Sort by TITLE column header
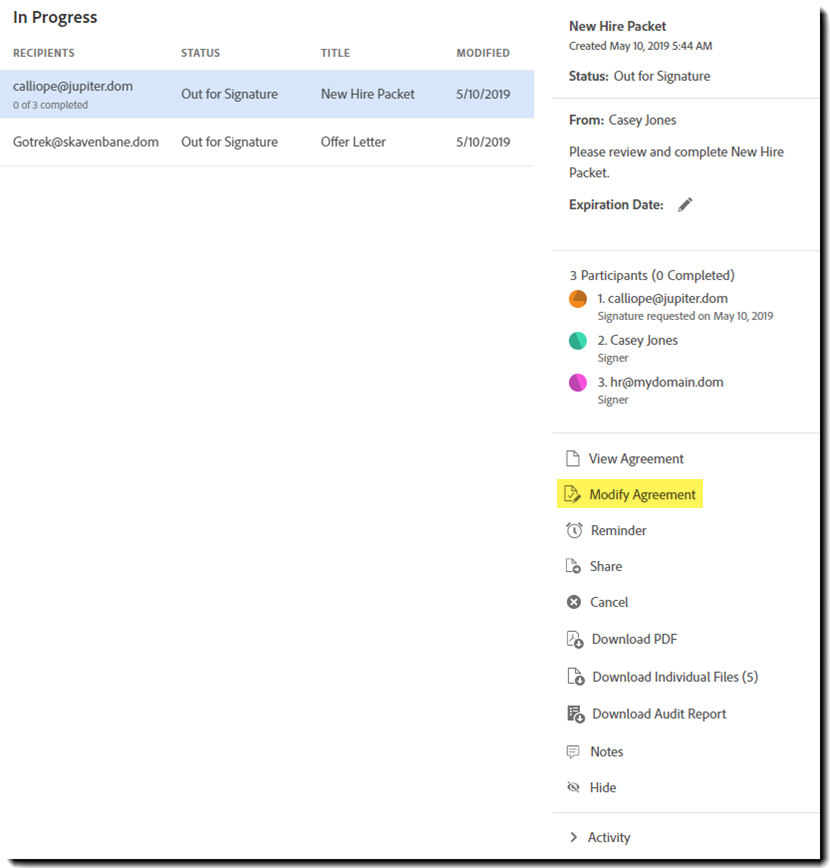Viewport: 830px width, 868px height. click(335, 53)
